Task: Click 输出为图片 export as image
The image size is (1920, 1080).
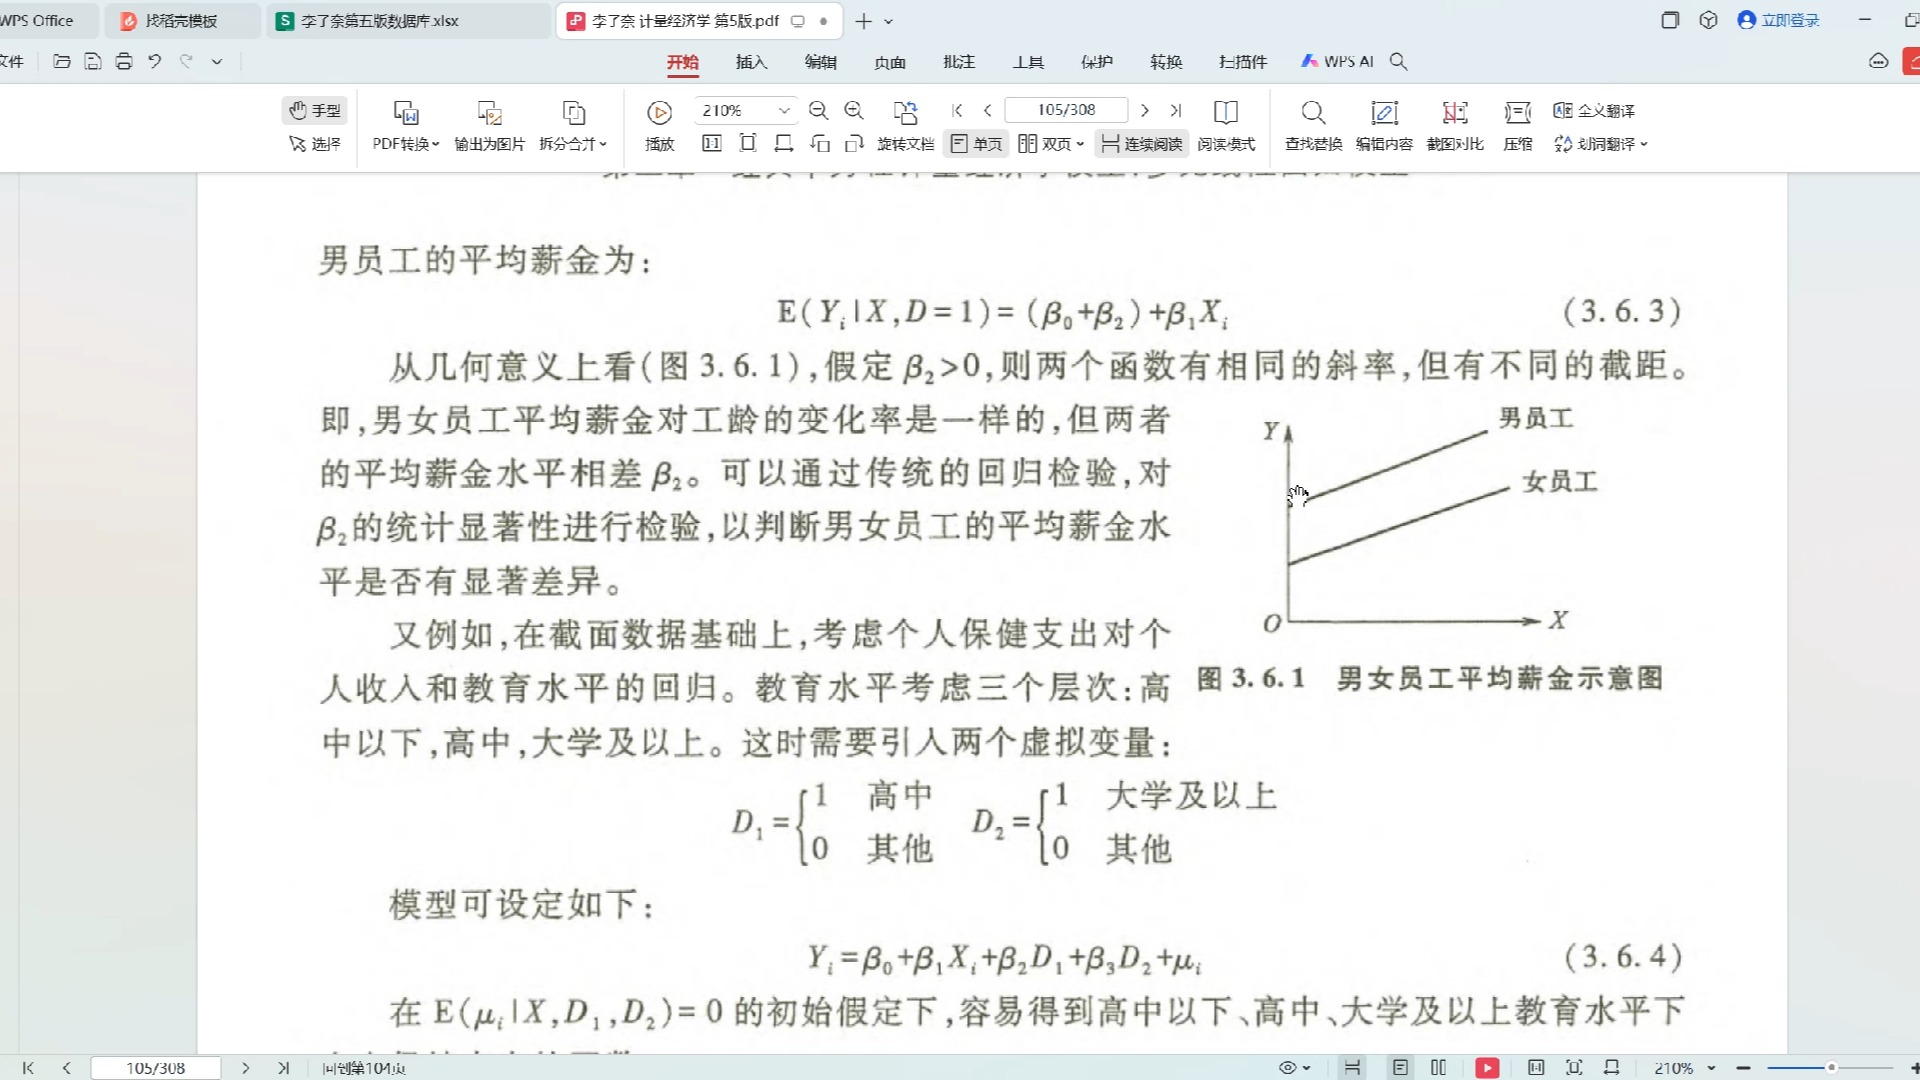Action: pos(490,126)
